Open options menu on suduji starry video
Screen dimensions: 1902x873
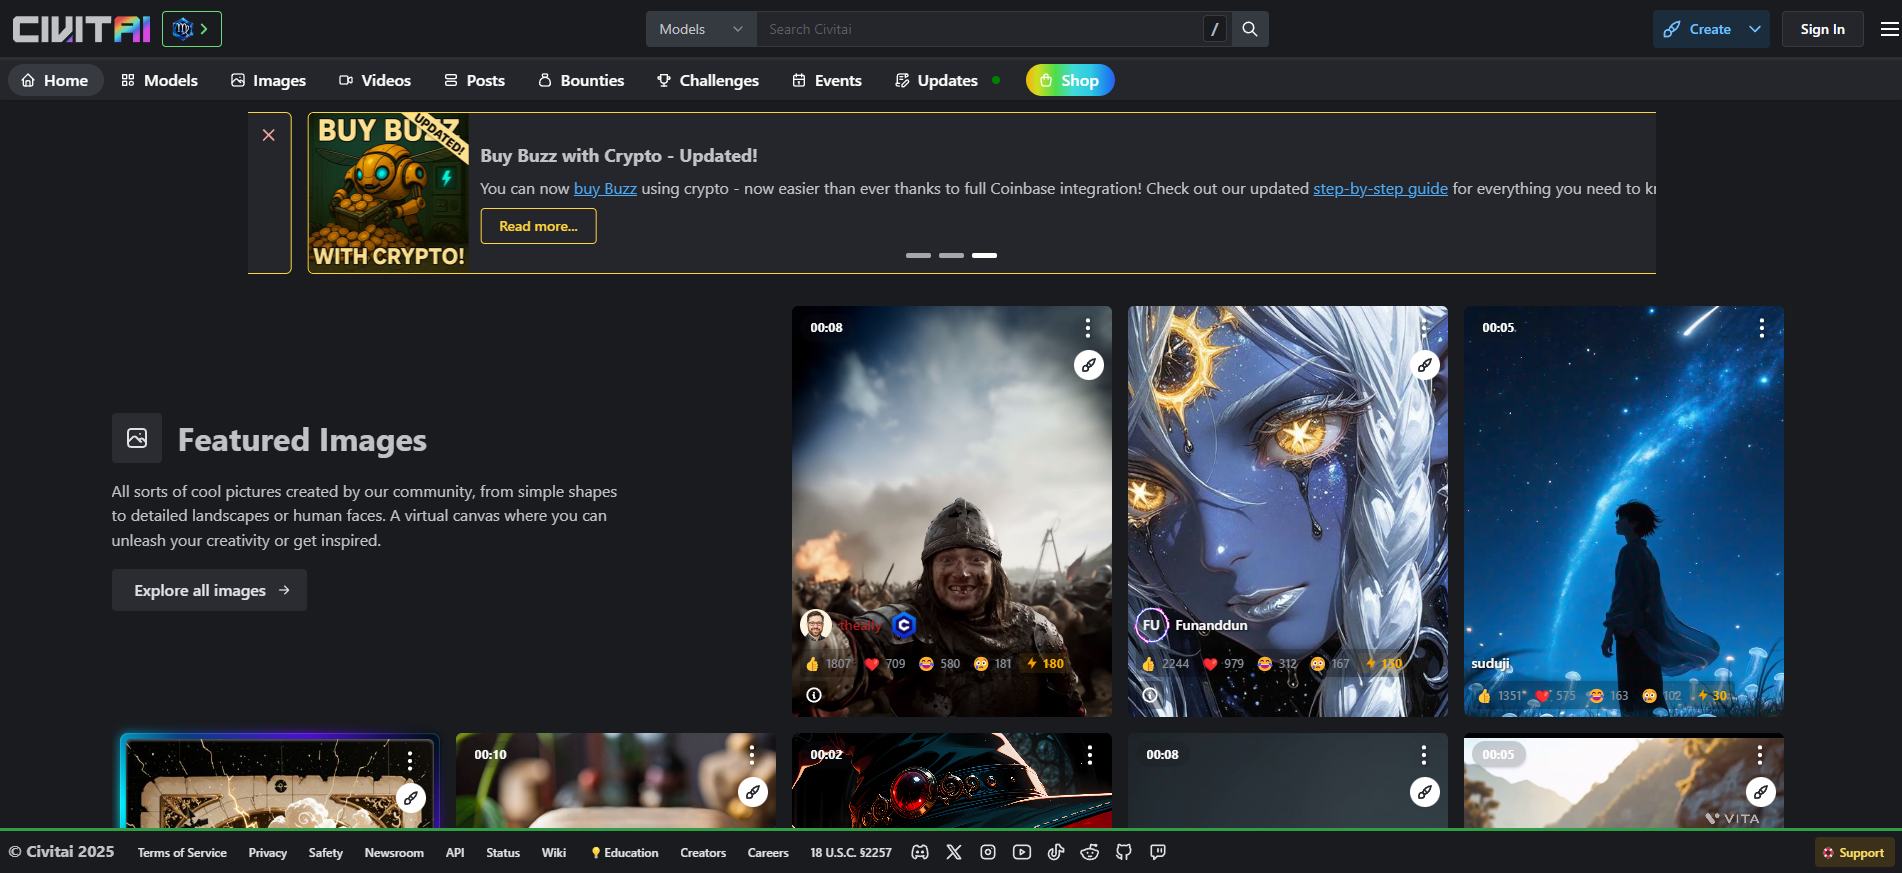[1761, 328]
